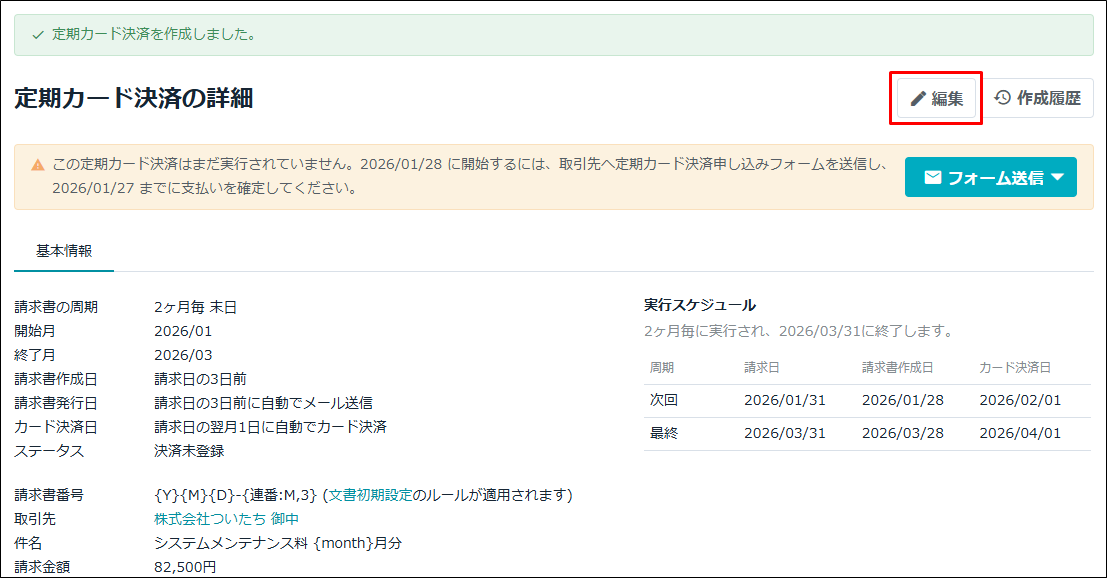Click the 請求日 column header
Image resolution: width=1107 pixels, height=578 pixels.
coord(759,368)
